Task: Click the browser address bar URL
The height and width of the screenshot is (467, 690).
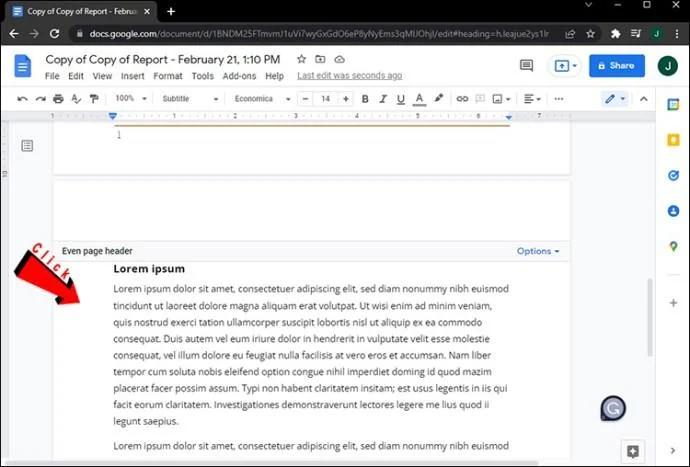Action: pos(319,33)
